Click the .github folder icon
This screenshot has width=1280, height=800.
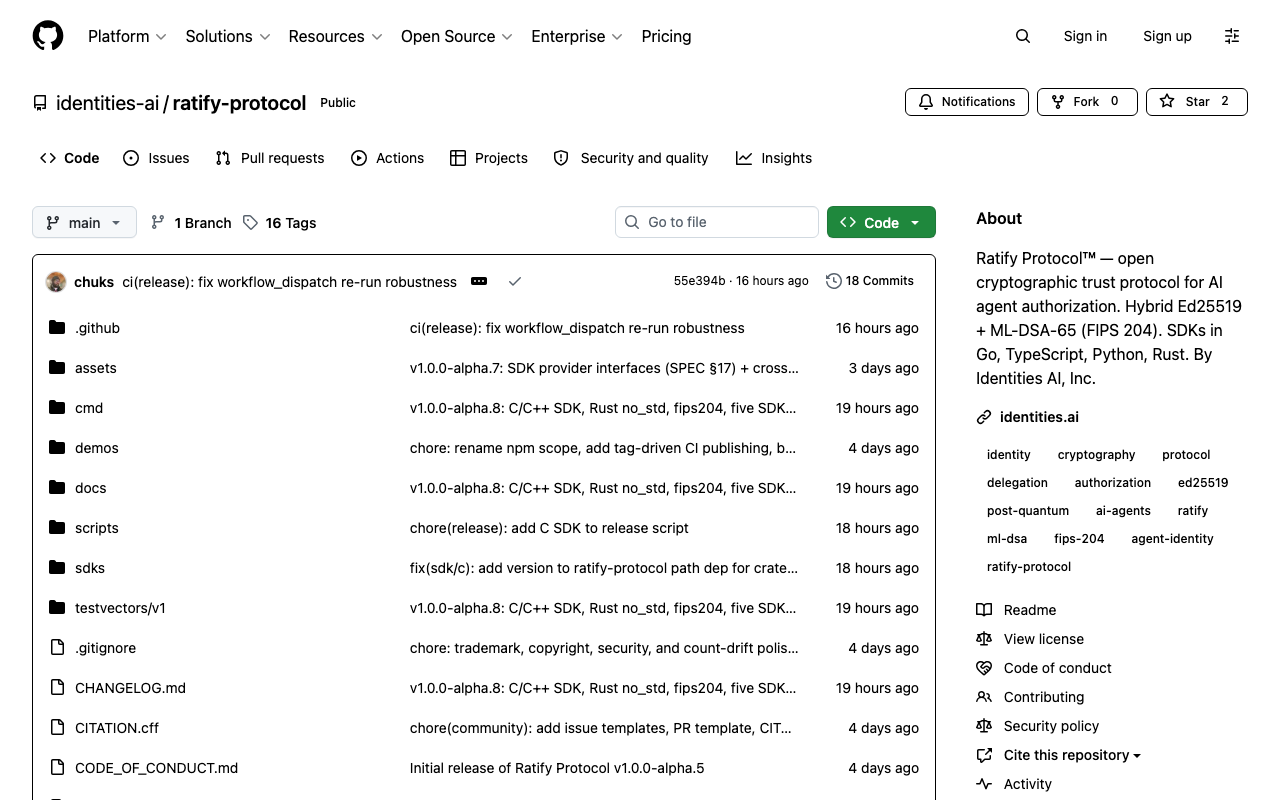[57, 327]
